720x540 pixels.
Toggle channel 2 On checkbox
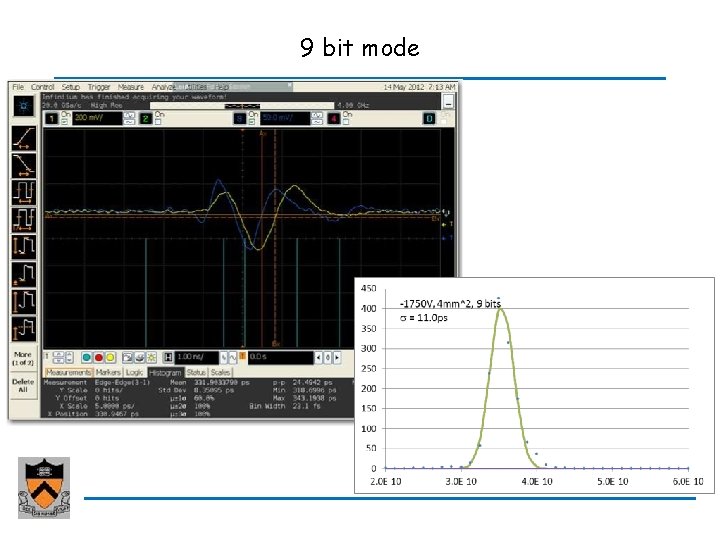point(158,122)
